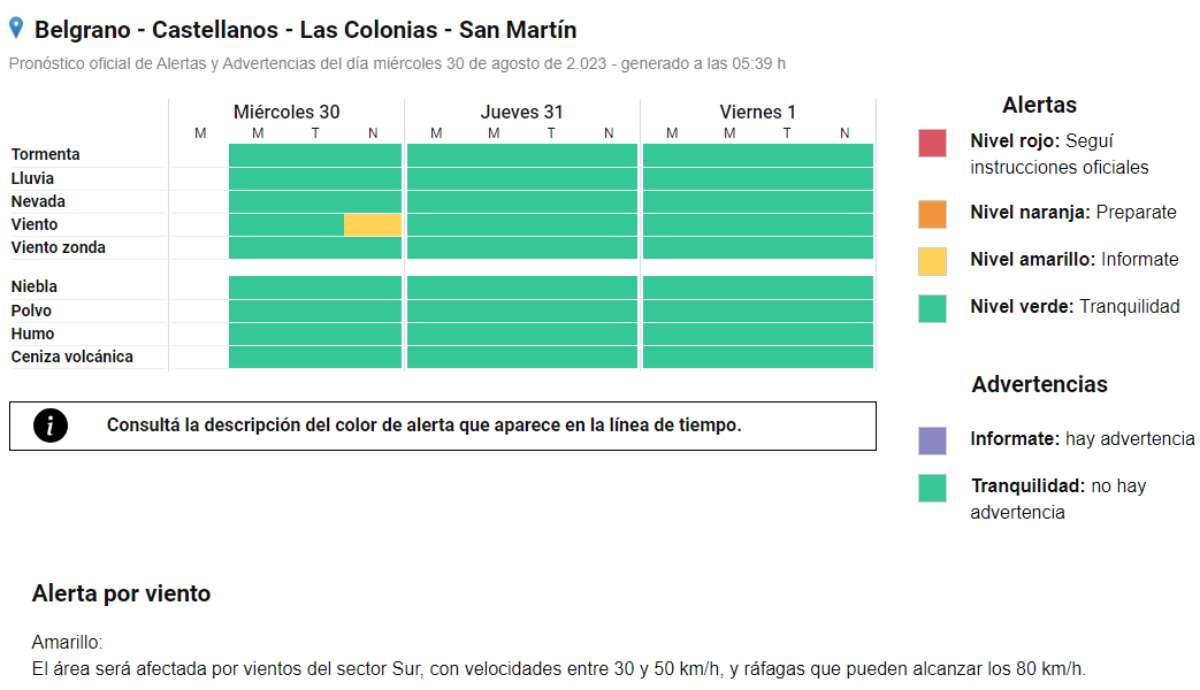Click the purple Informate advertencia swatch
Viewport: 1200px width, 690px height.
[932, 440]
